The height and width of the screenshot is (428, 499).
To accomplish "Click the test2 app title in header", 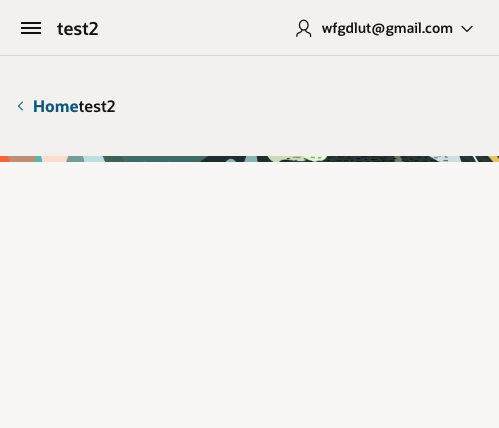I will click(78, 29).
